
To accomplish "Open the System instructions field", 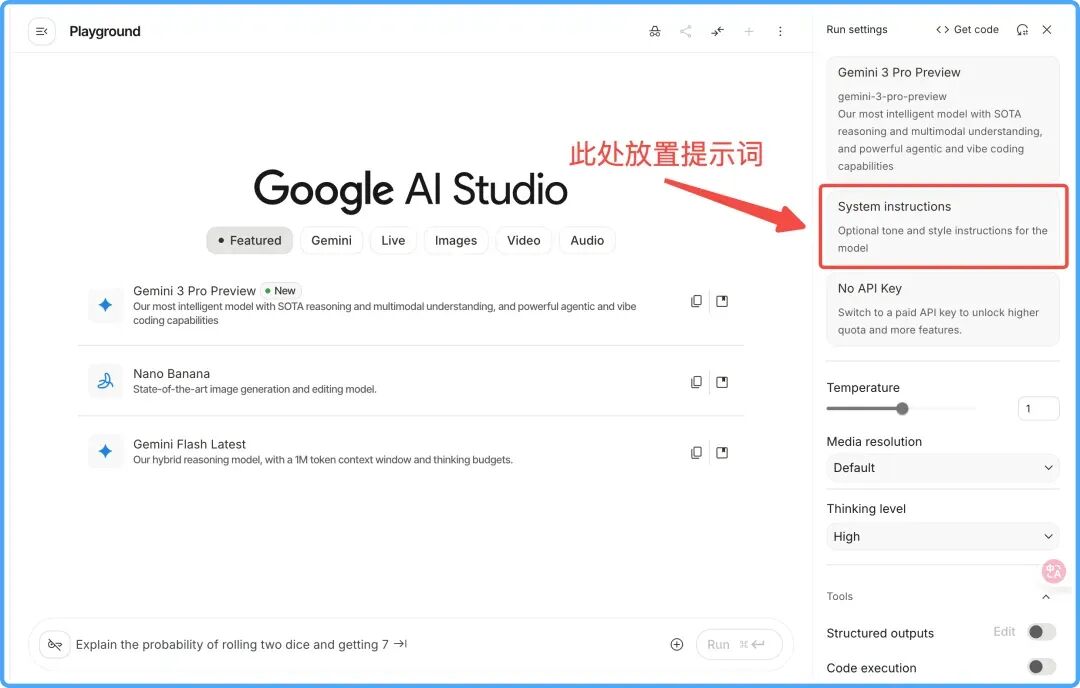I will [942, 226].
